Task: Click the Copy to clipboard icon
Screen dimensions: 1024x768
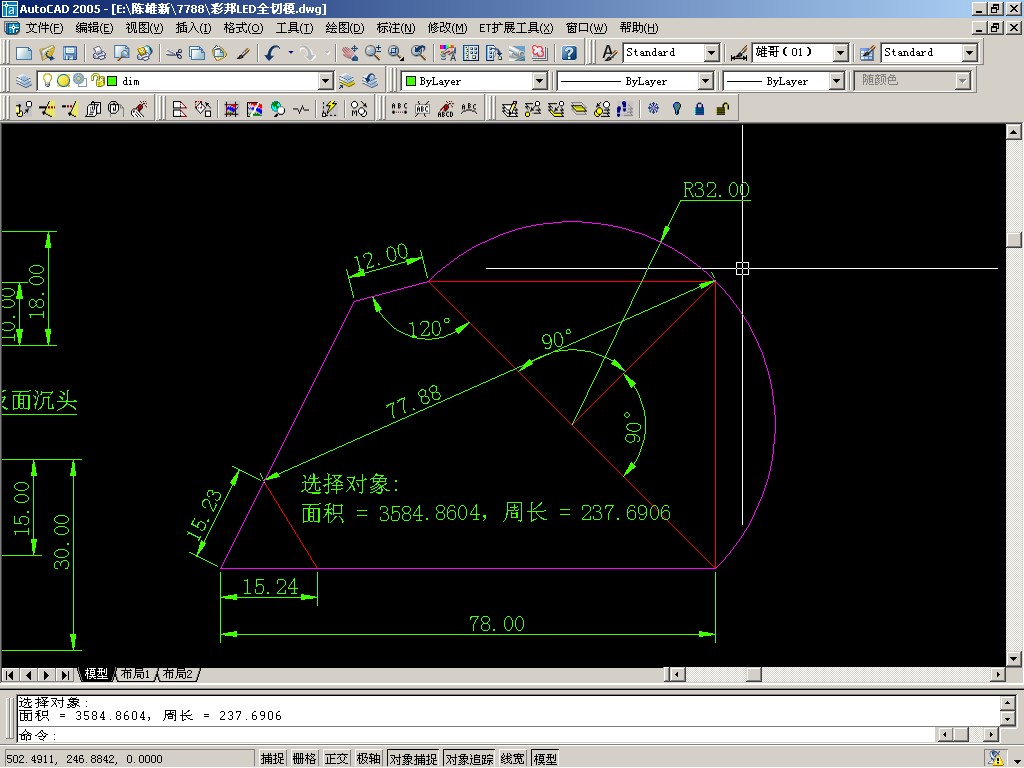Action: [197, 53]
